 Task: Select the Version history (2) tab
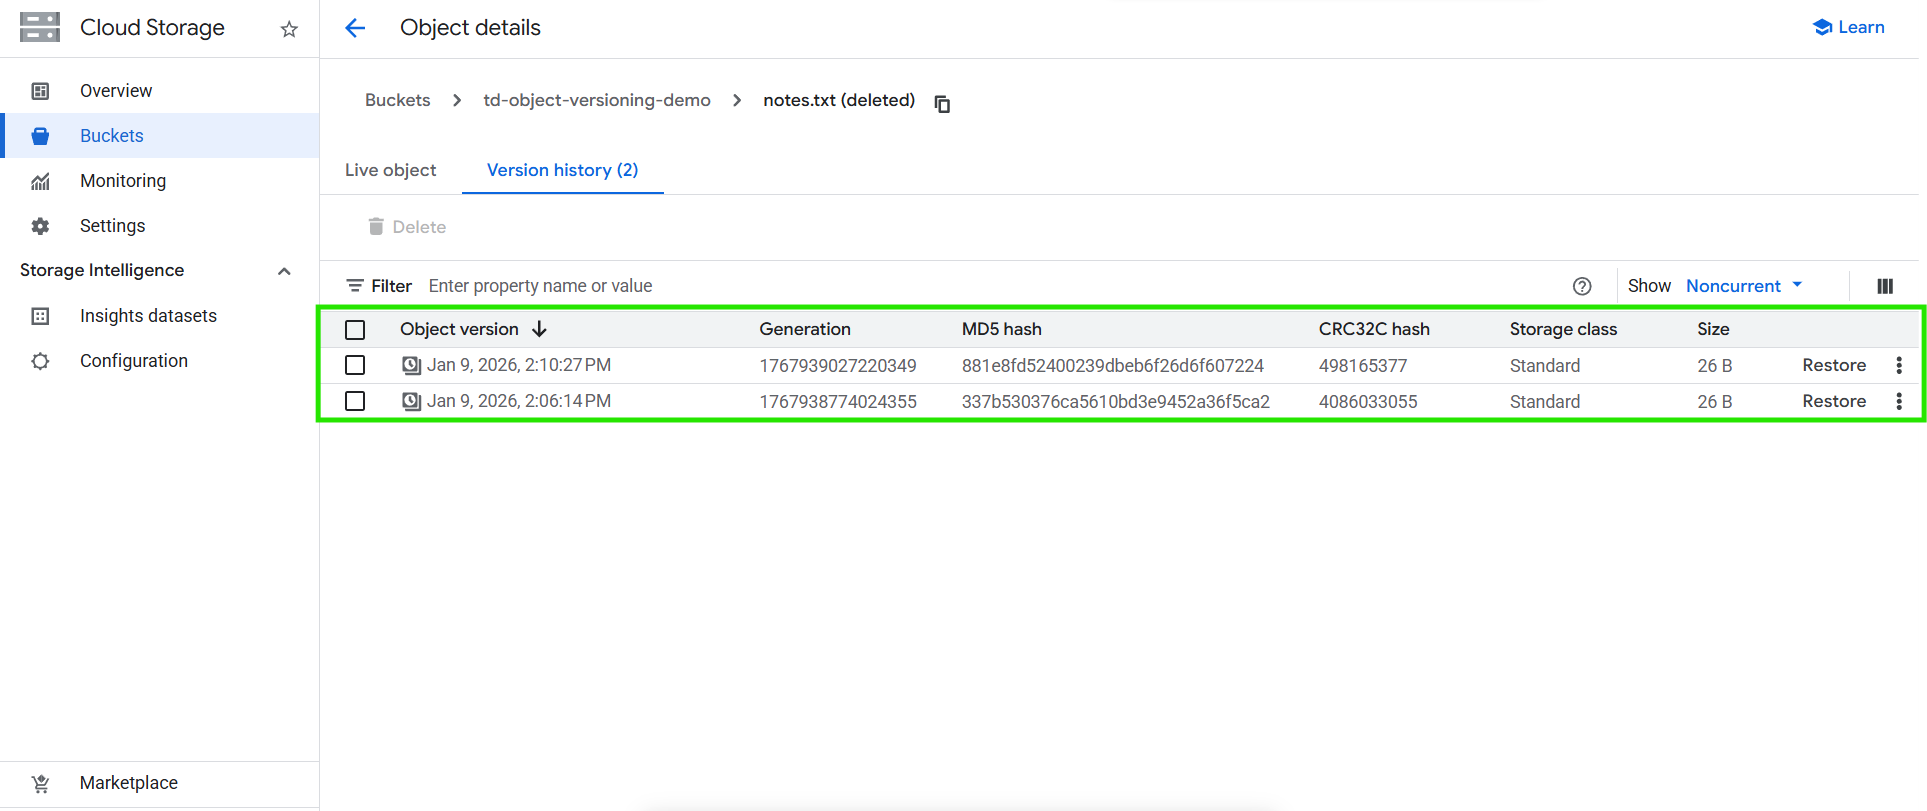pyautogui.click(x=562, y=170)
